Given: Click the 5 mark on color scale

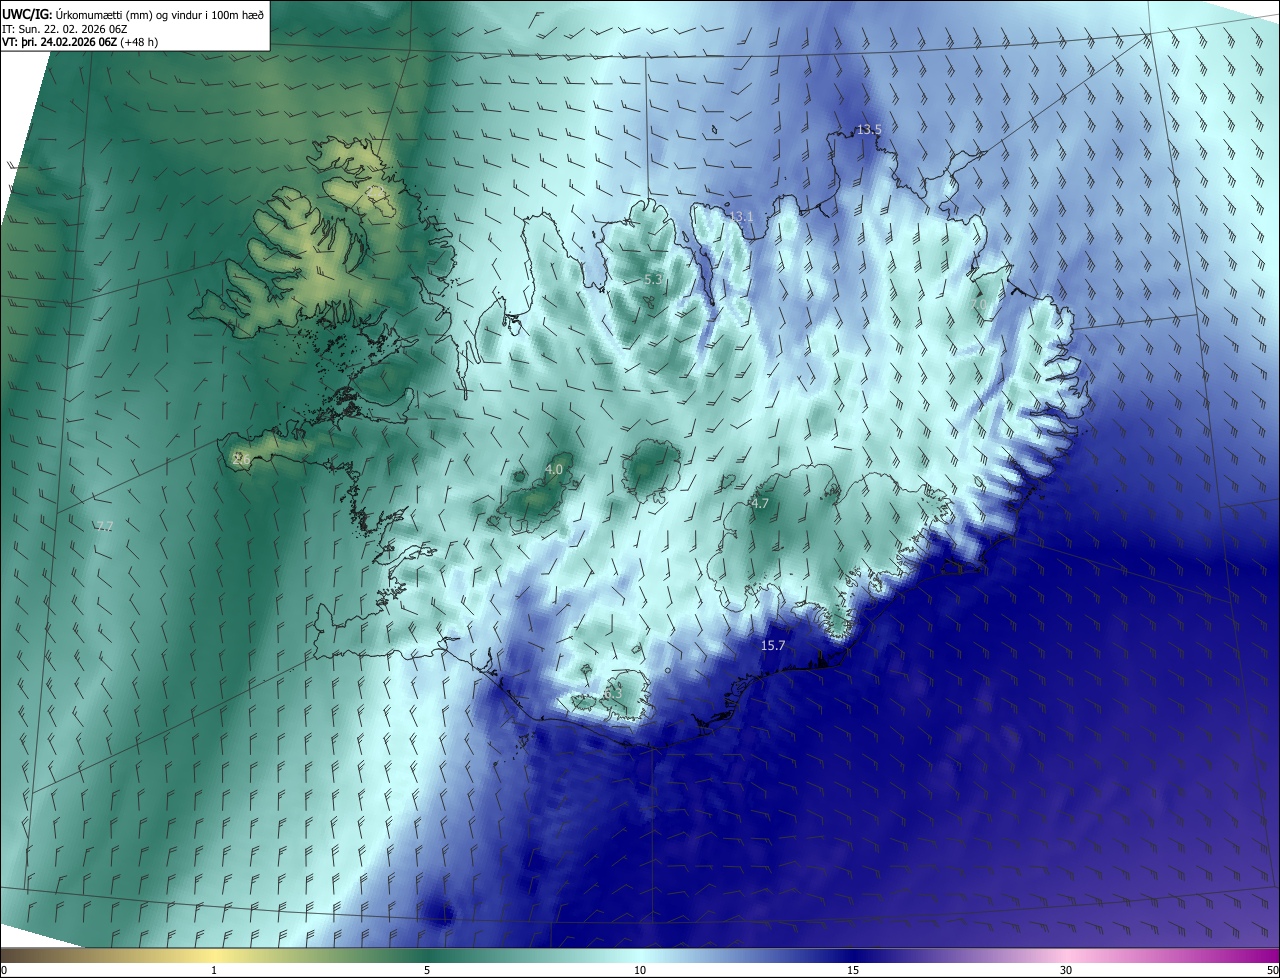Looking at the screenshot, I should coord(427,970).
